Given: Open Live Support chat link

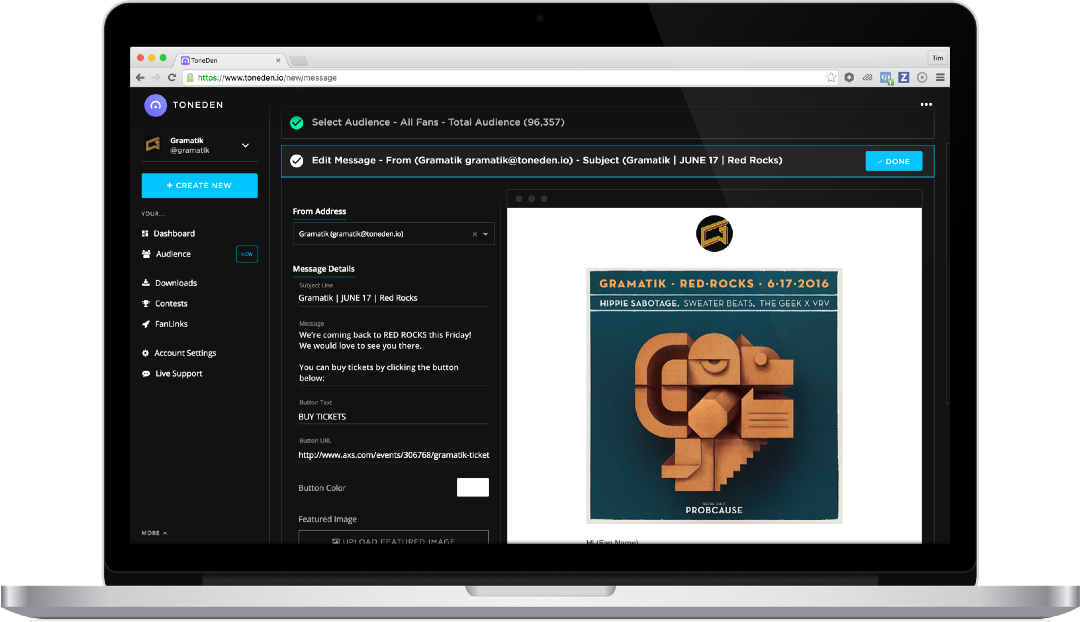Looking at the screenshot, I should [178, 374].
